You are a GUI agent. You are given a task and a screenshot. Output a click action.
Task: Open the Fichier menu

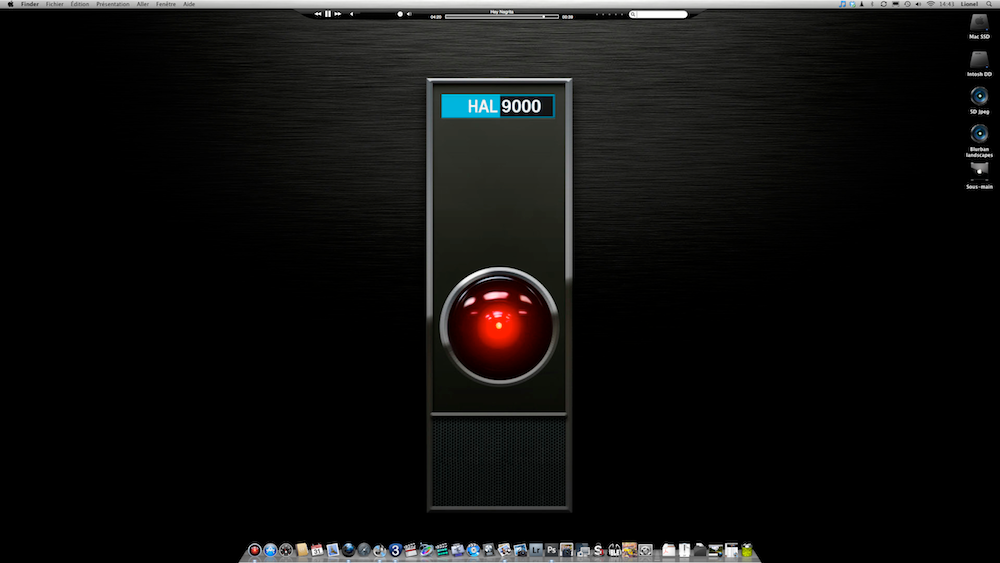pos(54,4)
